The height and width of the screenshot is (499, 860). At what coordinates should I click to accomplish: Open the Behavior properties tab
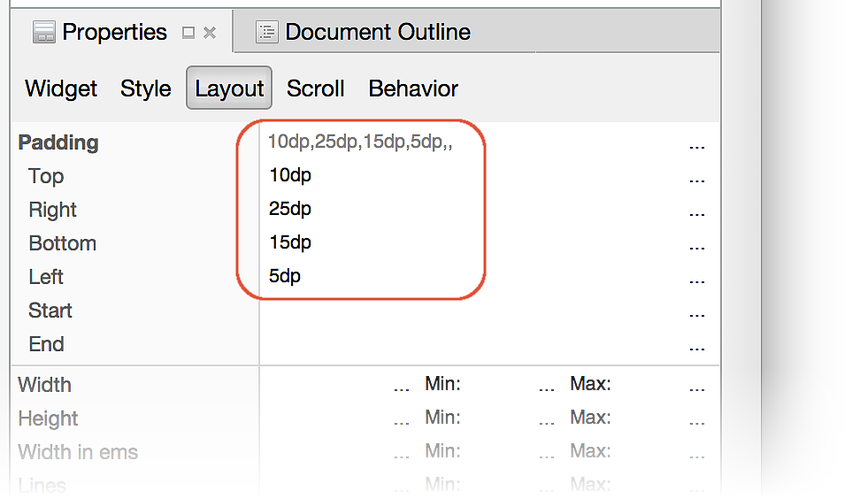coord(413,88)
